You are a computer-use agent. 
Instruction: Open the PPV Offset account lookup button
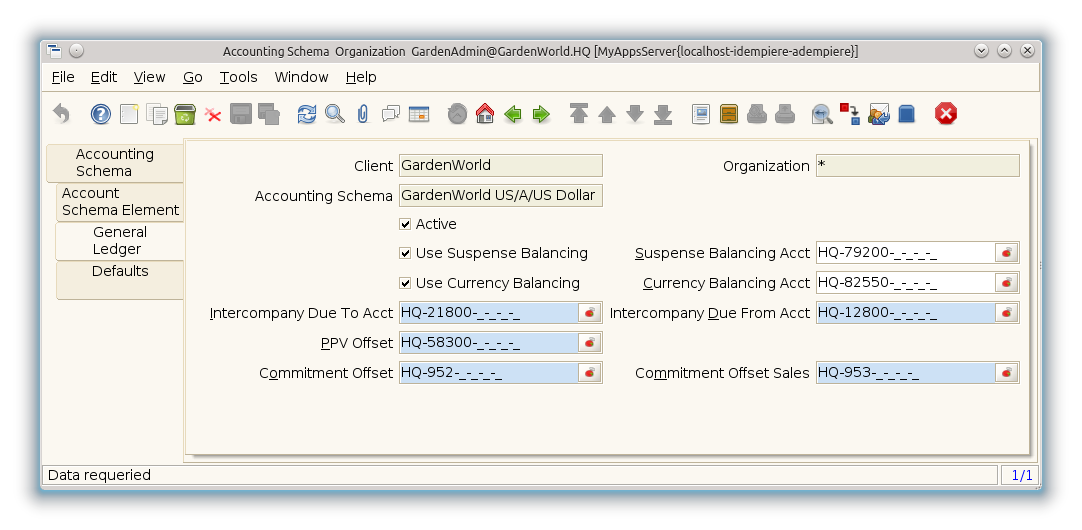click(590, 343)
